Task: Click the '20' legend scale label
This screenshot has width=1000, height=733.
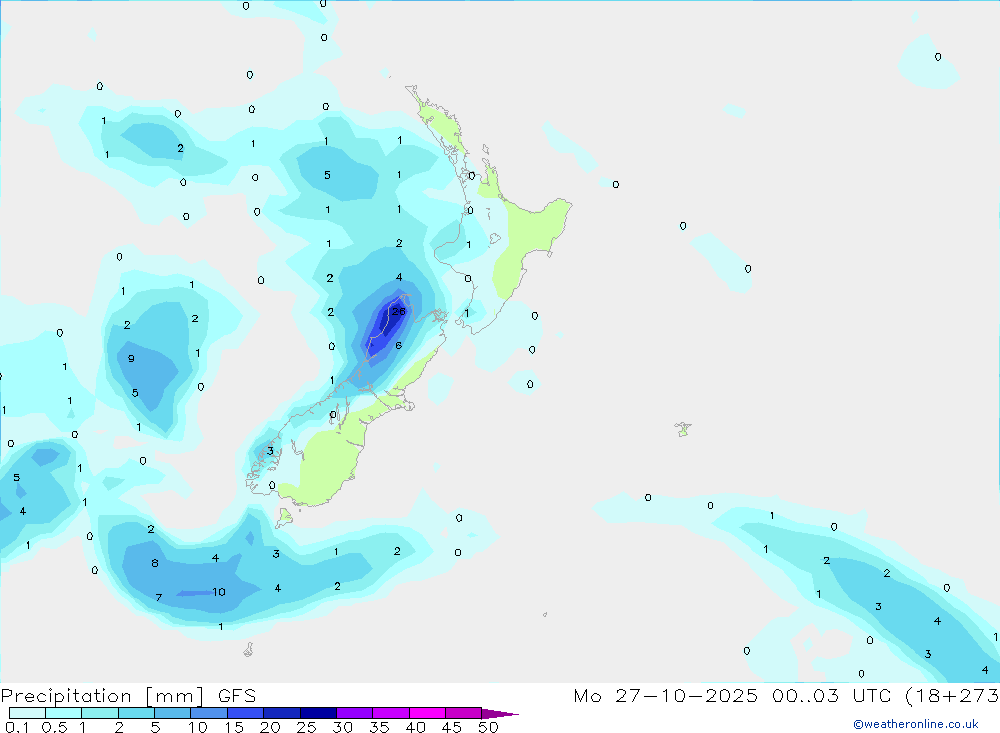Action: point(270,727)
